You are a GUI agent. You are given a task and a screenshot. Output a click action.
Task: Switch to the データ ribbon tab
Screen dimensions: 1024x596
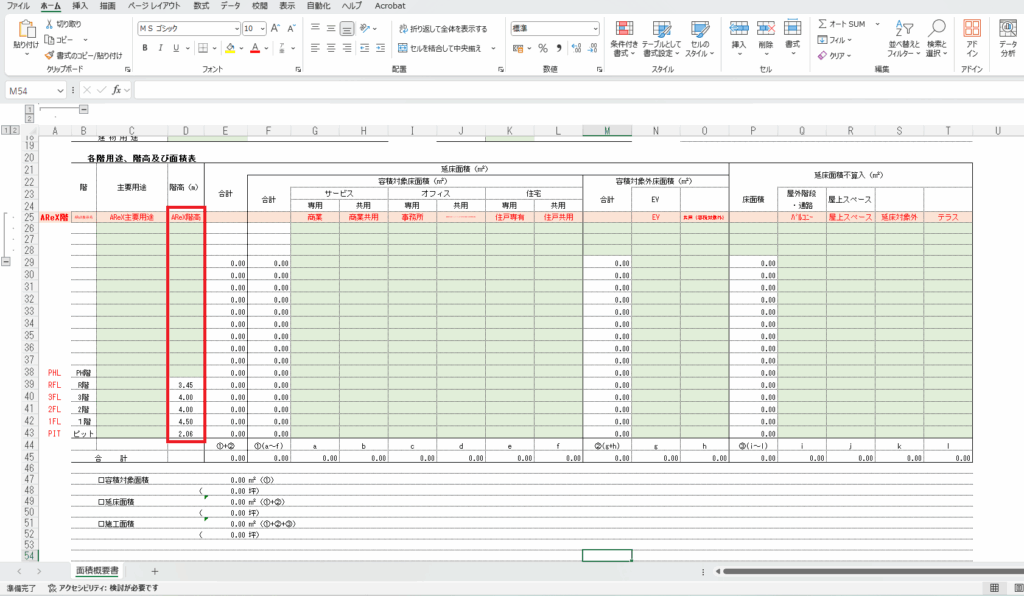(x=231, y=6)
